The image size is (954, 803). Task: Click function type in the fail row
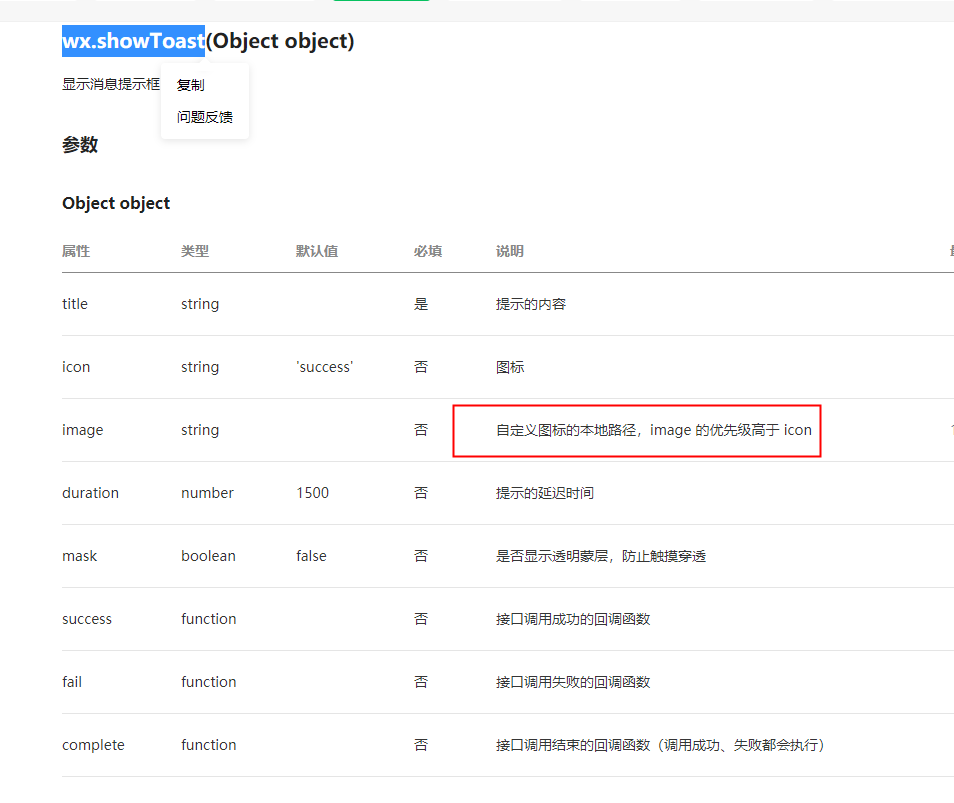209,682
